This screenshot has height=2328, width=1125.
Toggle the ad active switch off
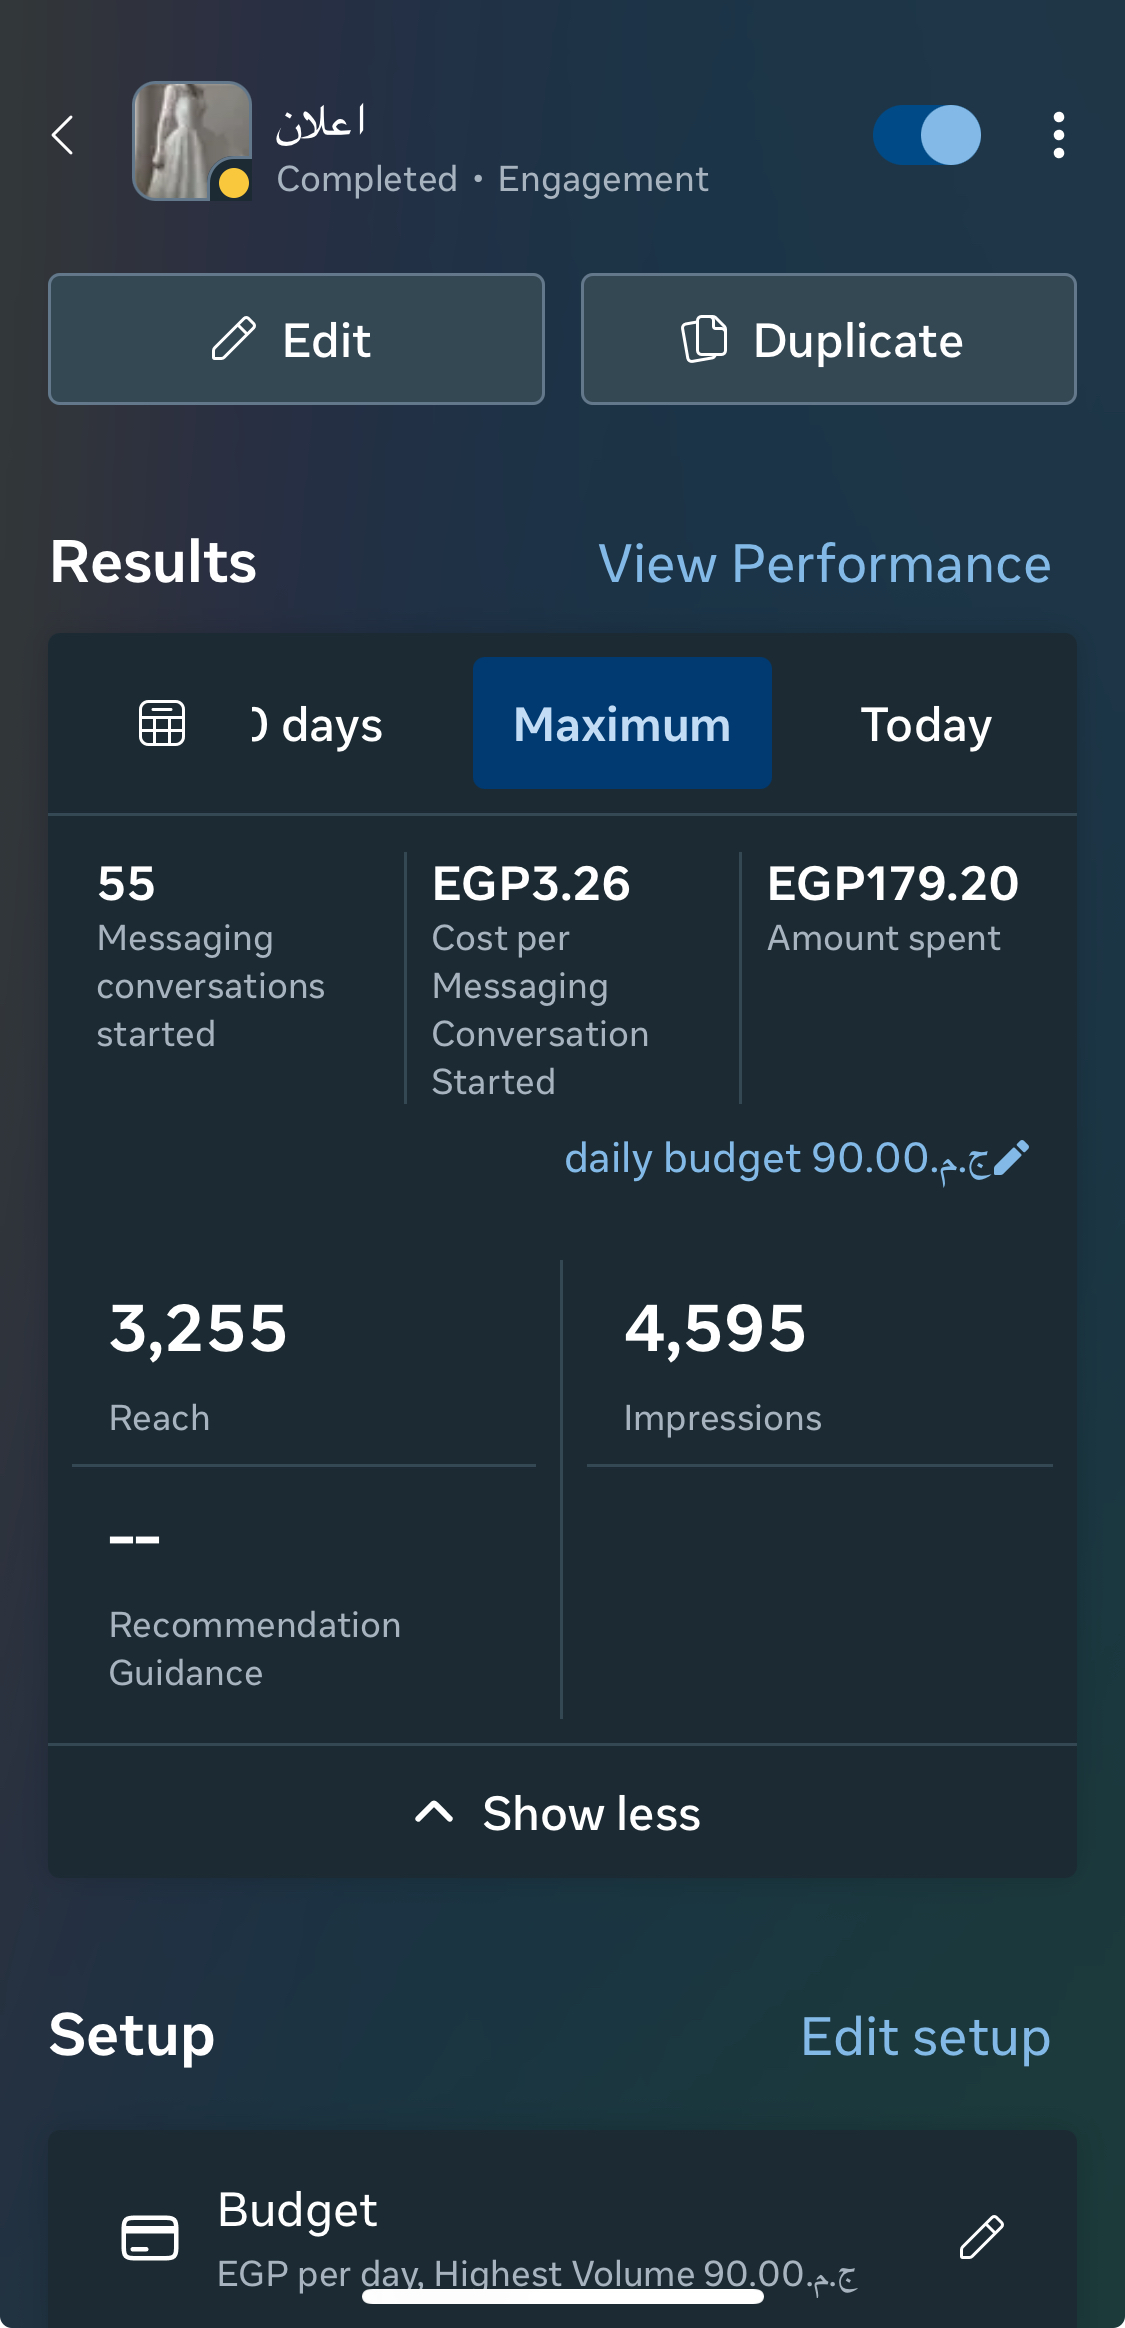pyautogui.click(x=927, y=135)
